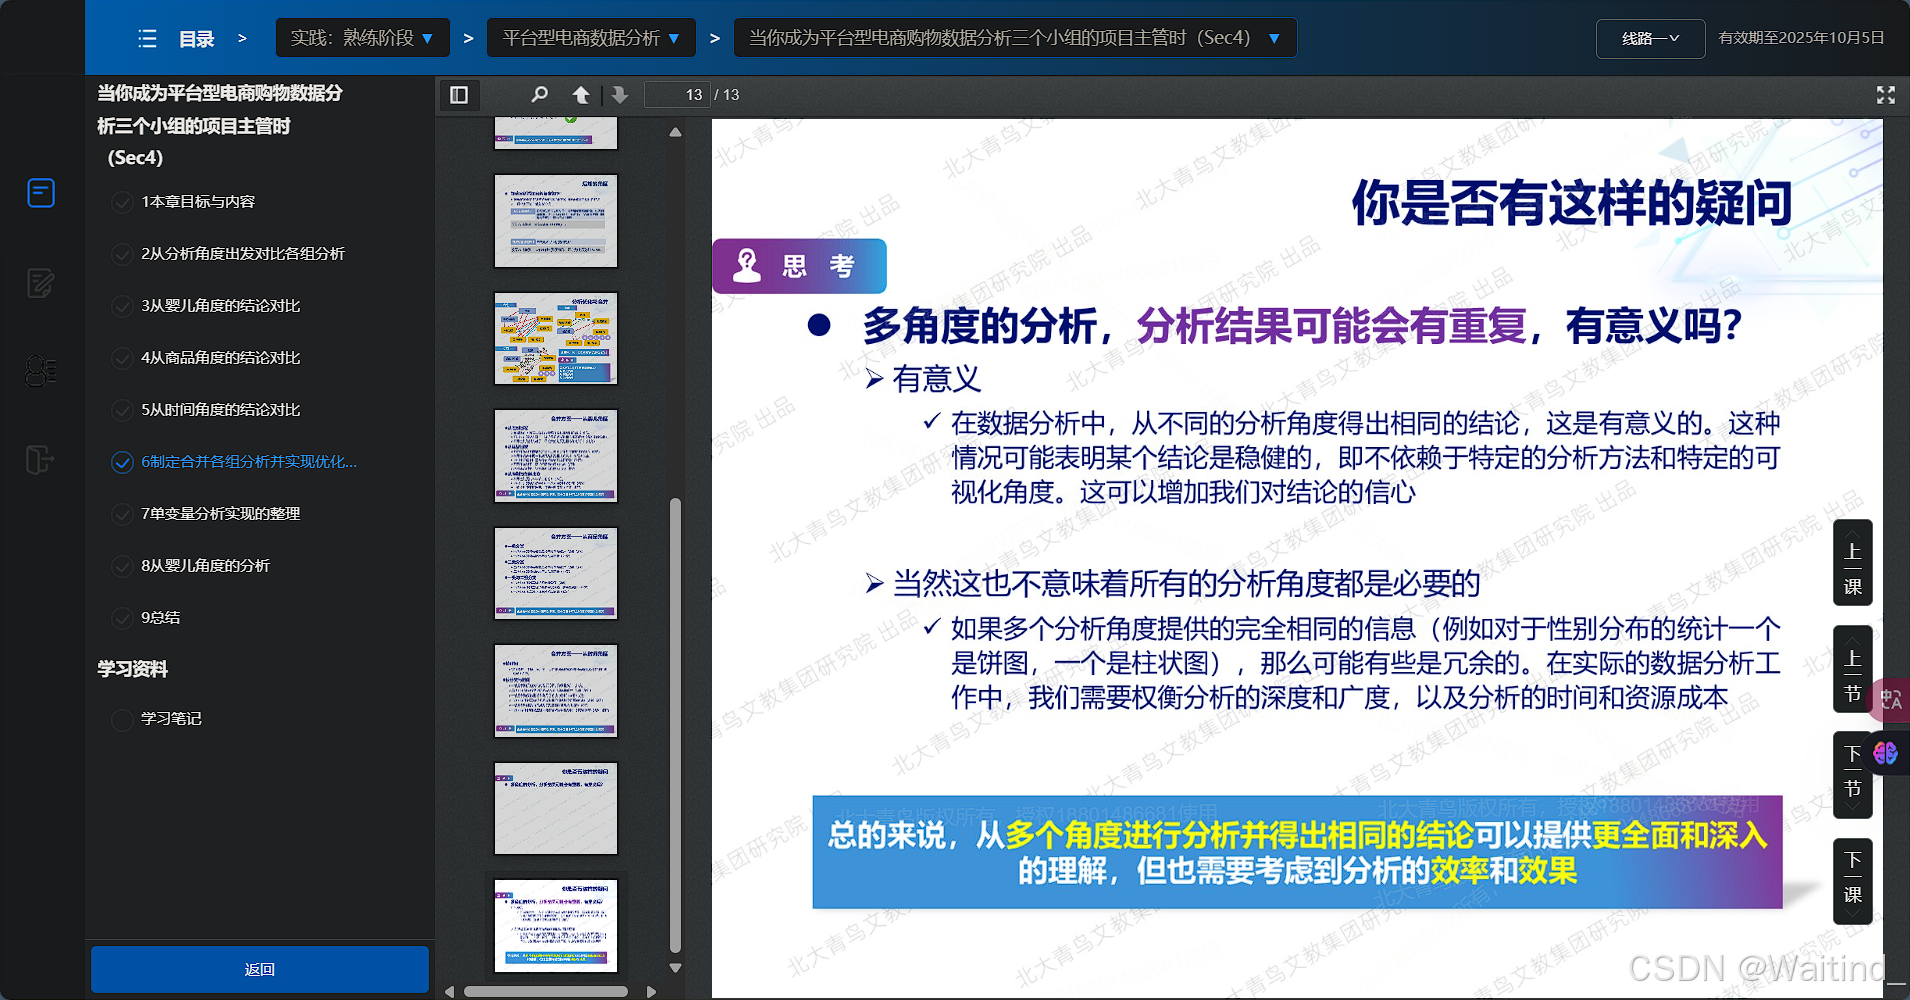The width and height of the screenshot is (1910, 1000).
Task: Go to previous section 上节
Action: click(1852, 669)
